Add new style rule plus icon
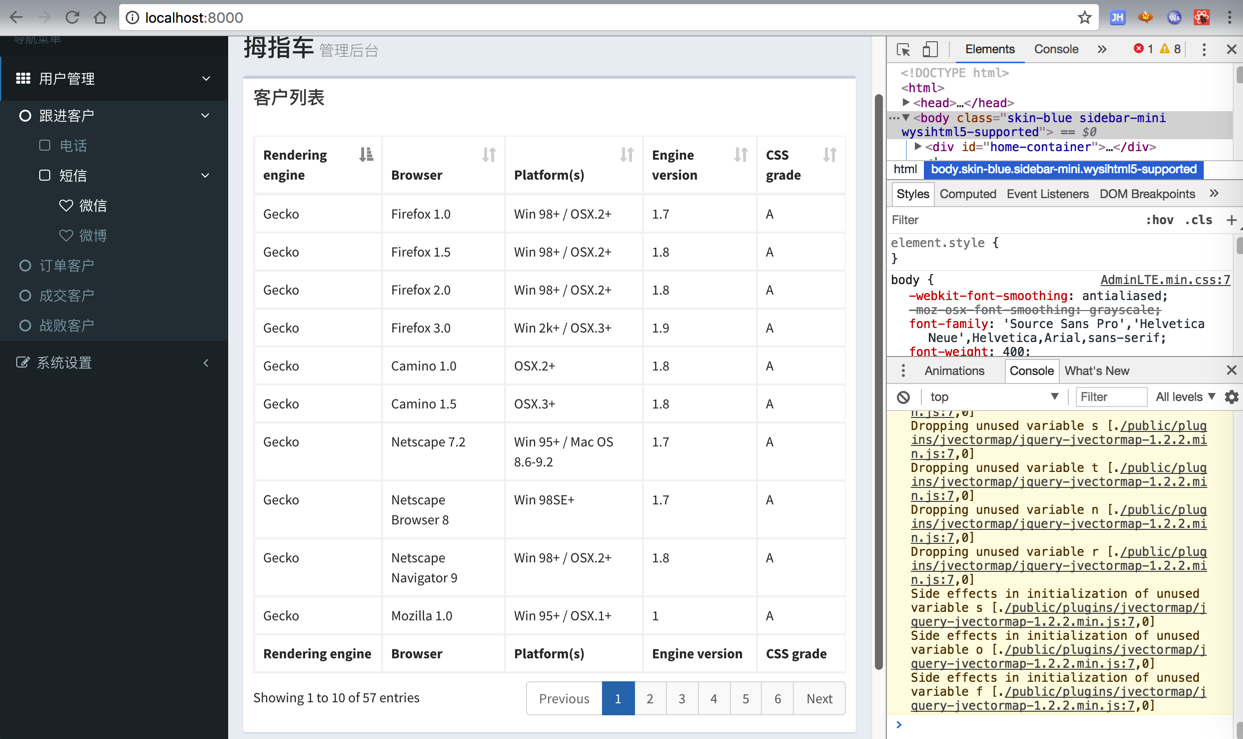The image size is (1243, 739). click(x=1231, y=220)
